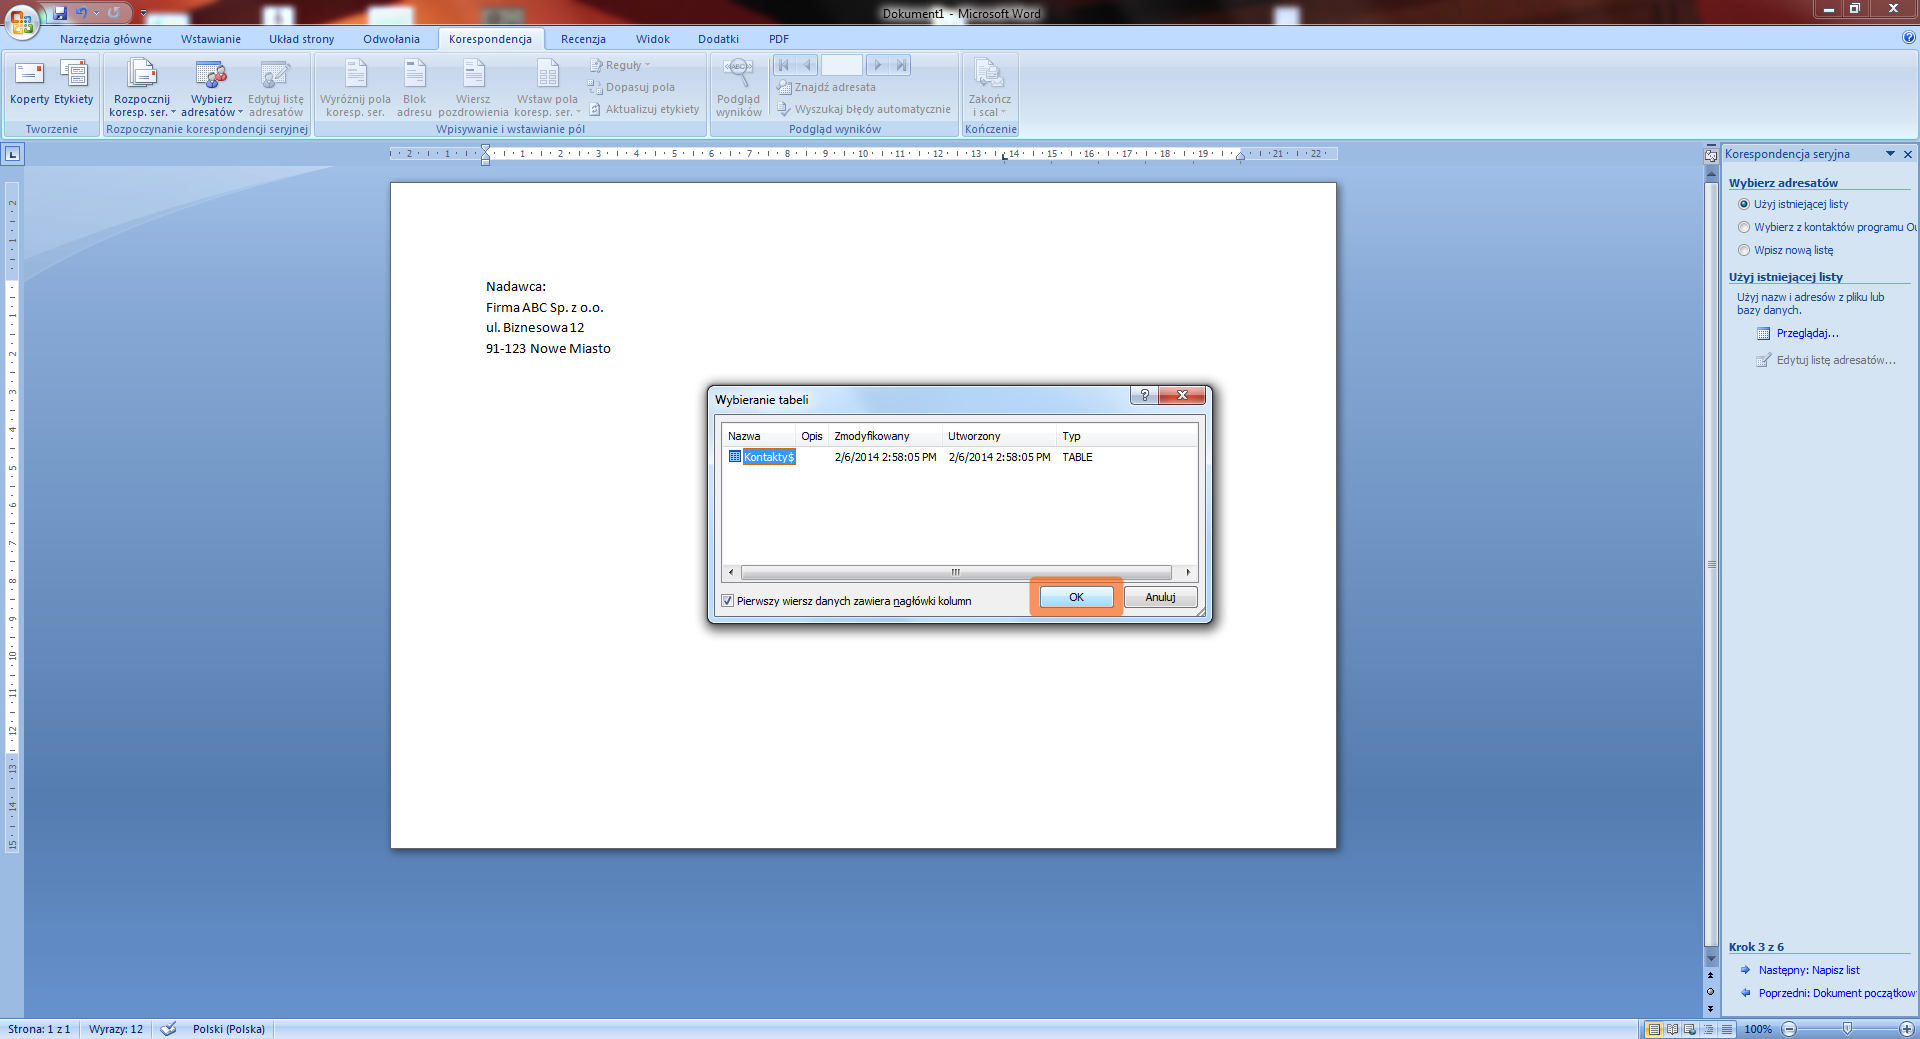Click the Word help icon in ribbon corner
The image size is (1920, 1039).
tap(1908, 38)
